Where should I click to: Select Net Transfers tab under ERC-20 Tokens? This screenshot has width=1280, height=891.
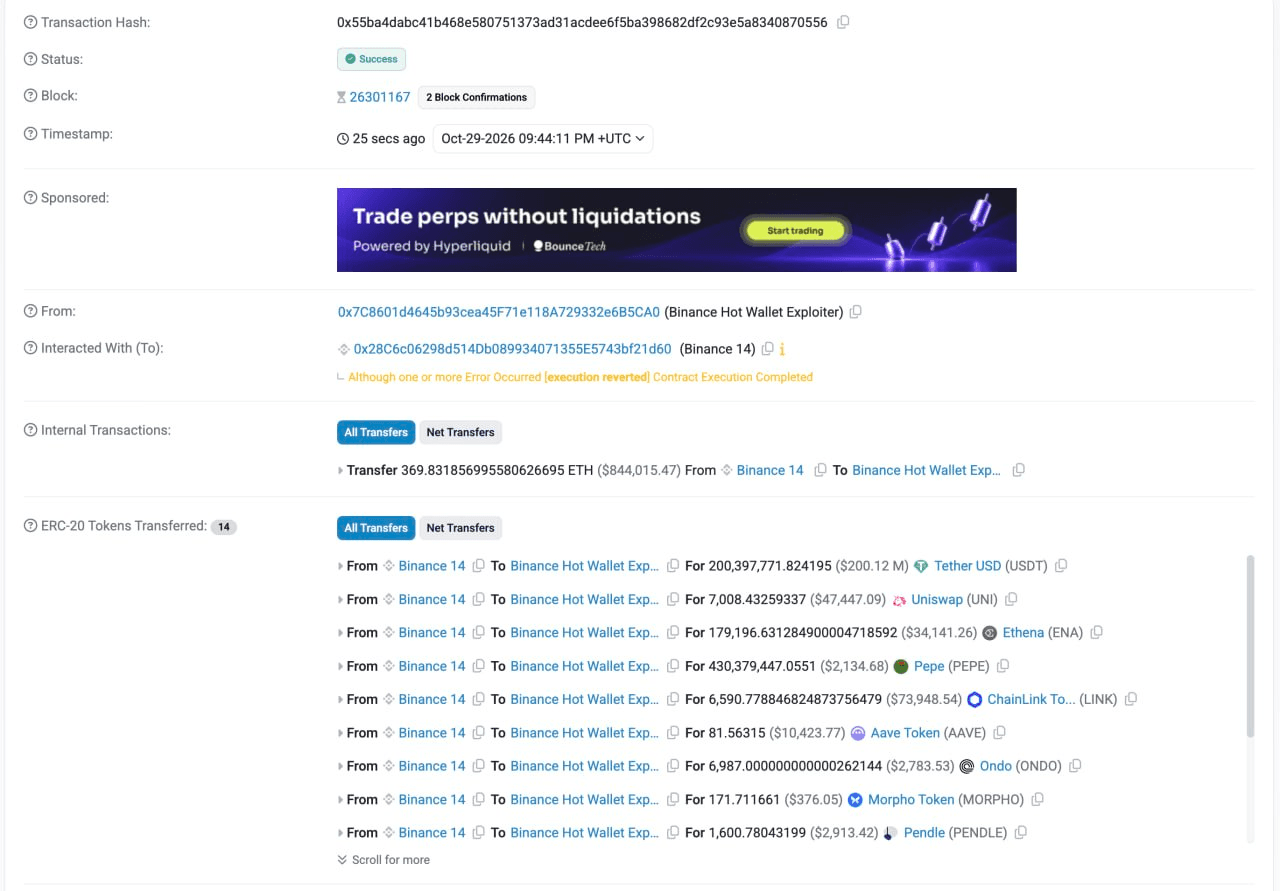(460, 528)
